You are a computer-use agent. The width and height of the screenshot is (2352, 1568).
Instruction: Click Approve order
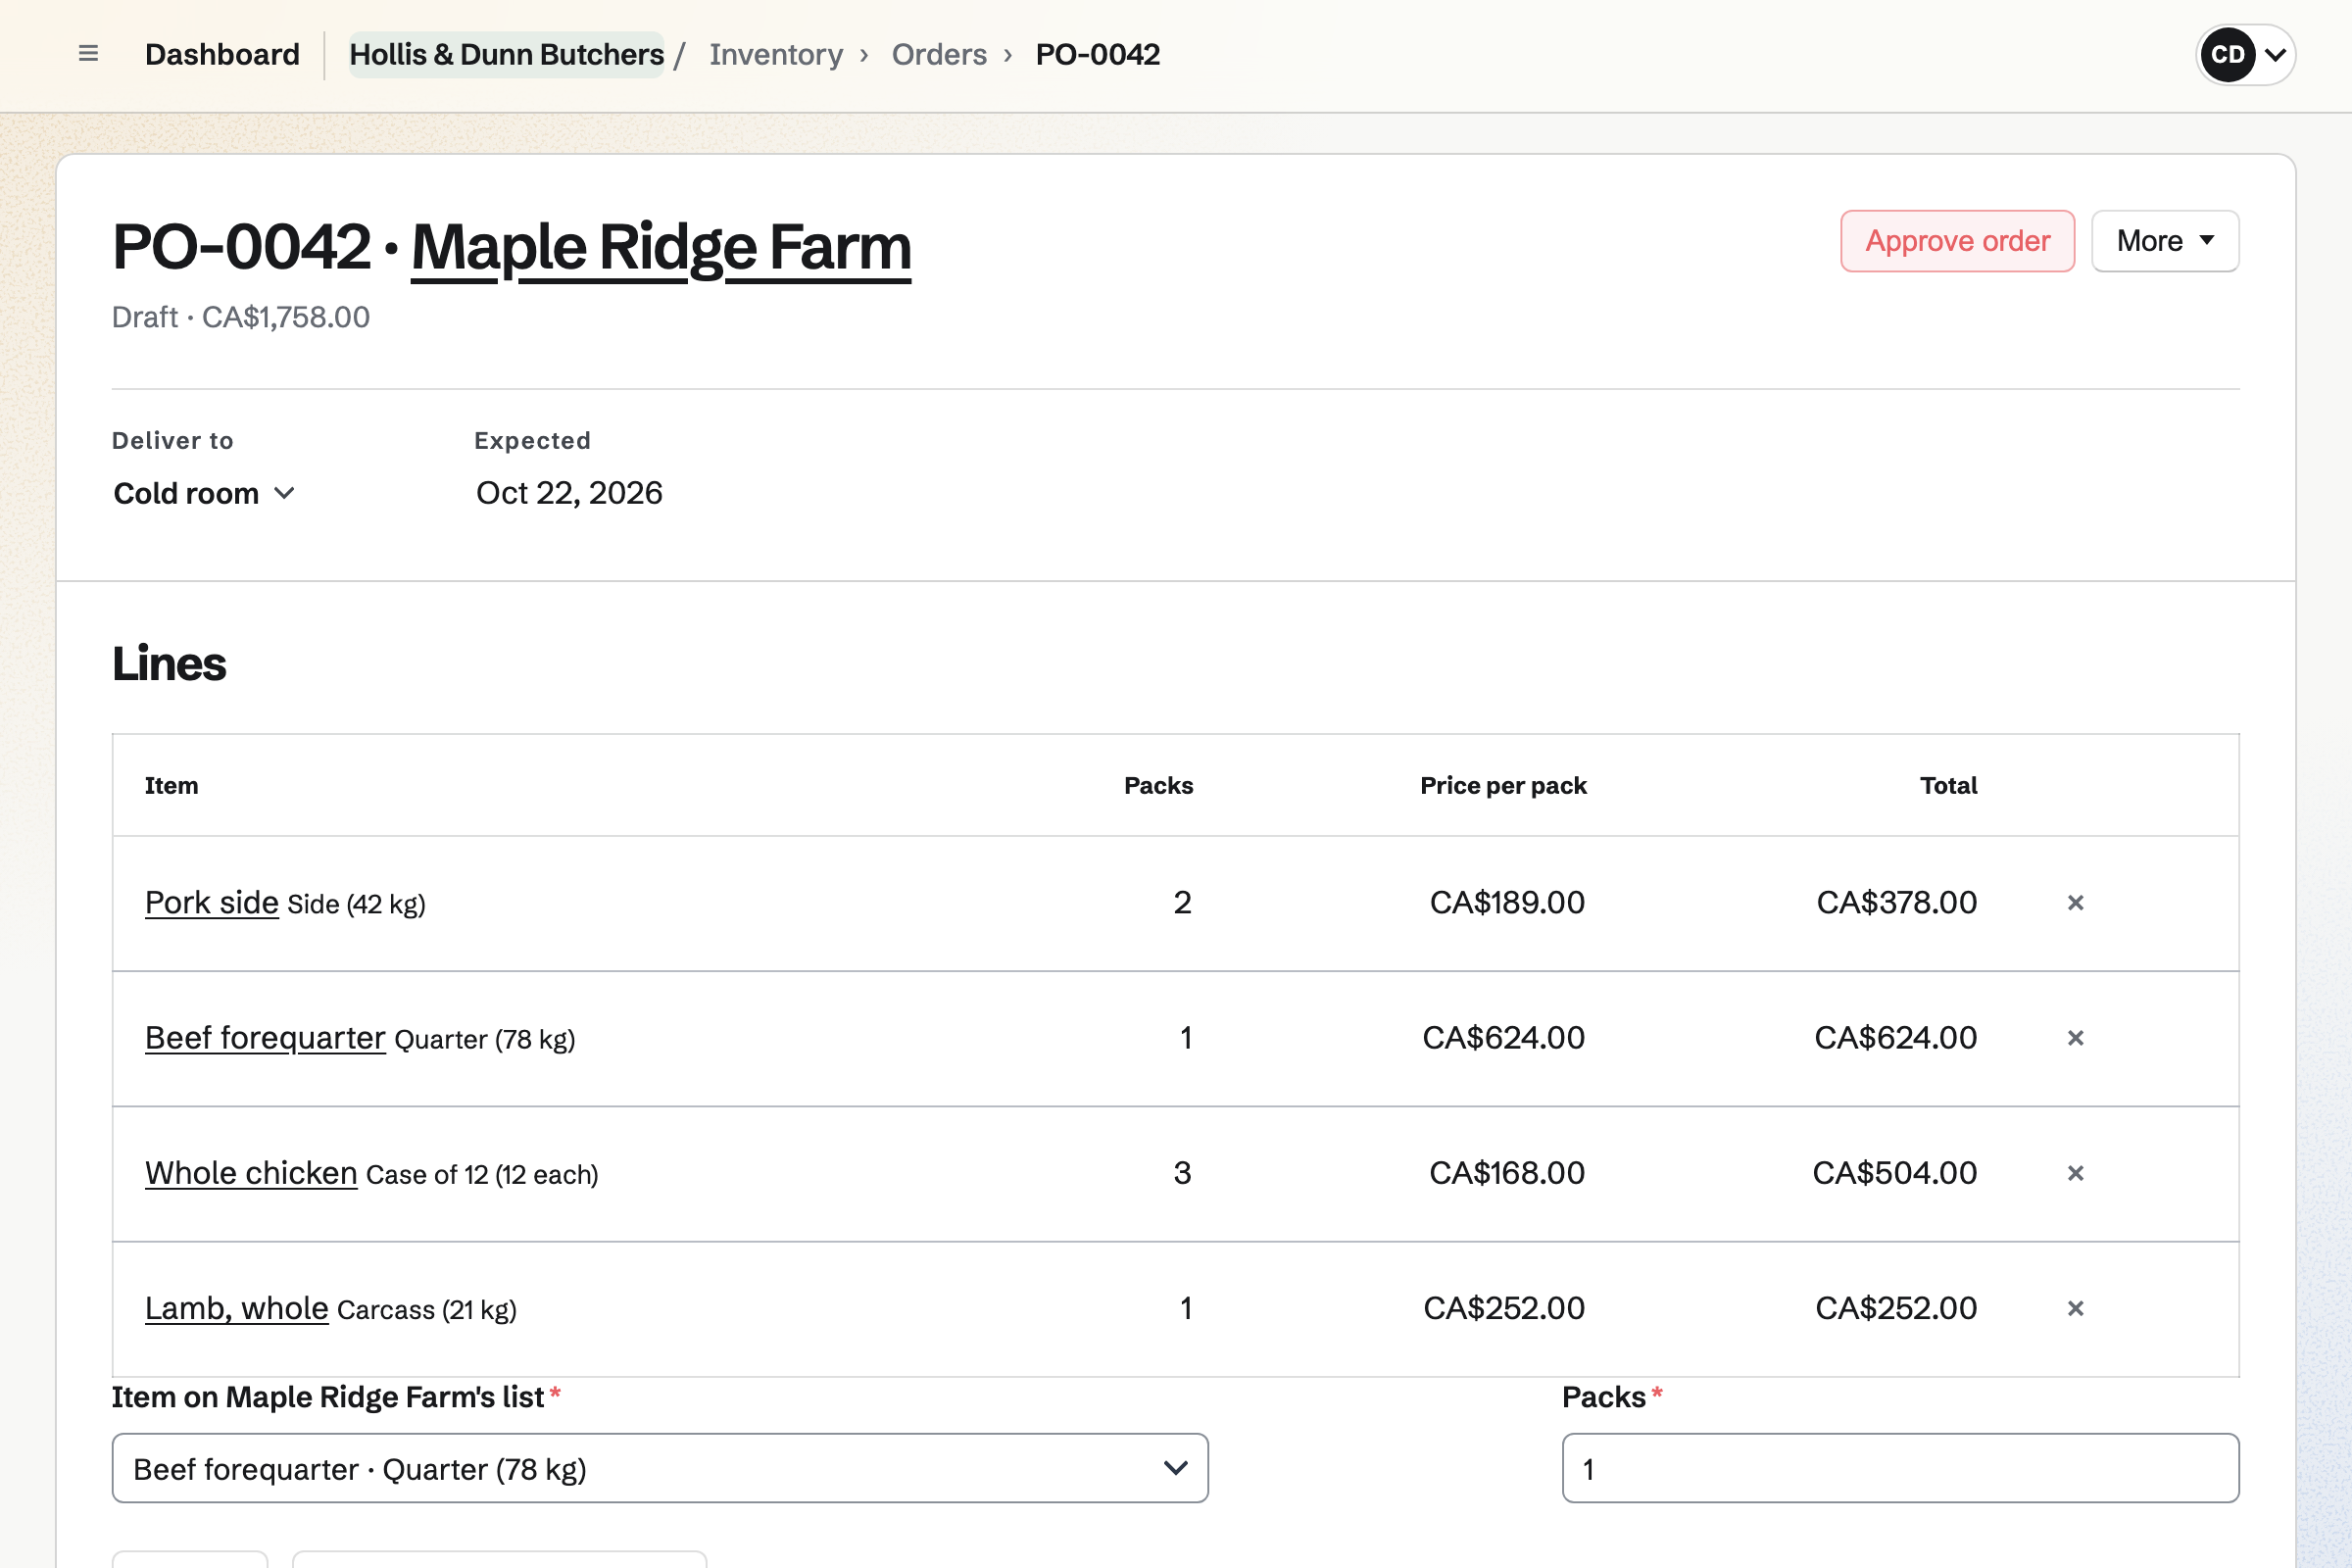coord(1957,241)
